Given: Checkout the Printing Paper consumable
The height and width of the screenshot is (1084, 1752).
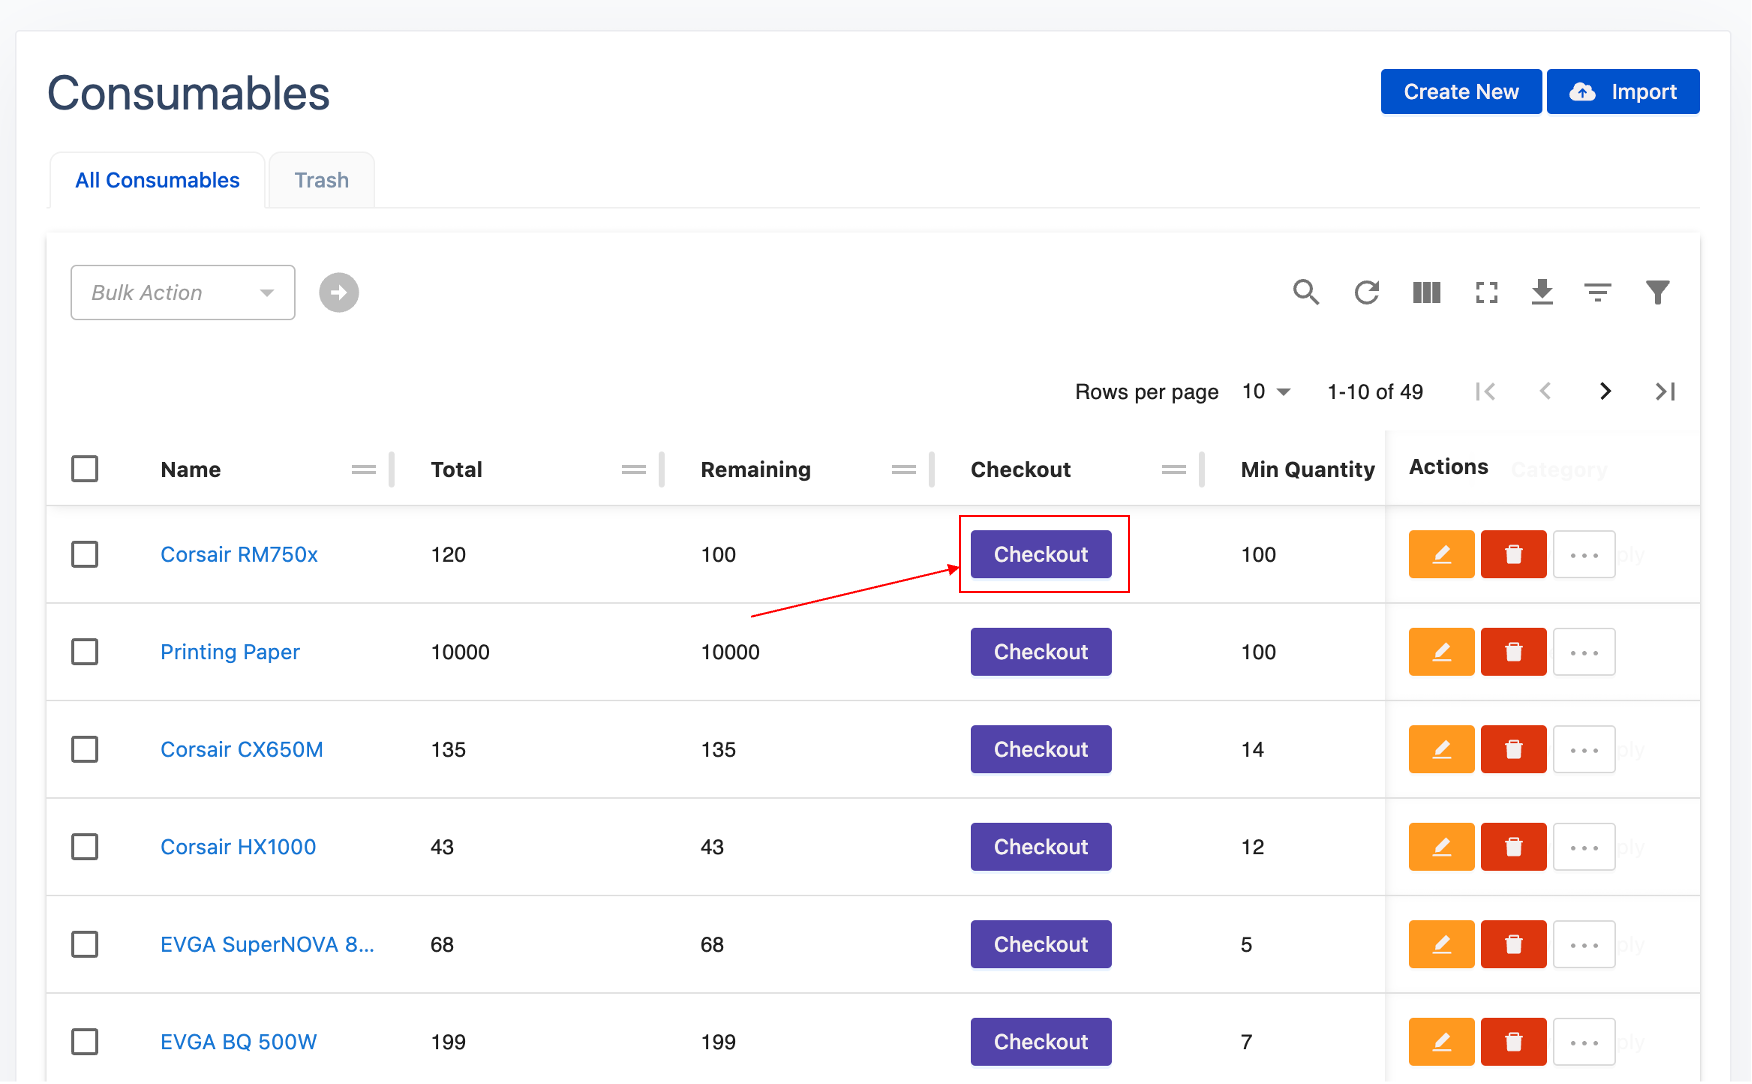Looking at the screenshot, I should click(1041, 652).
